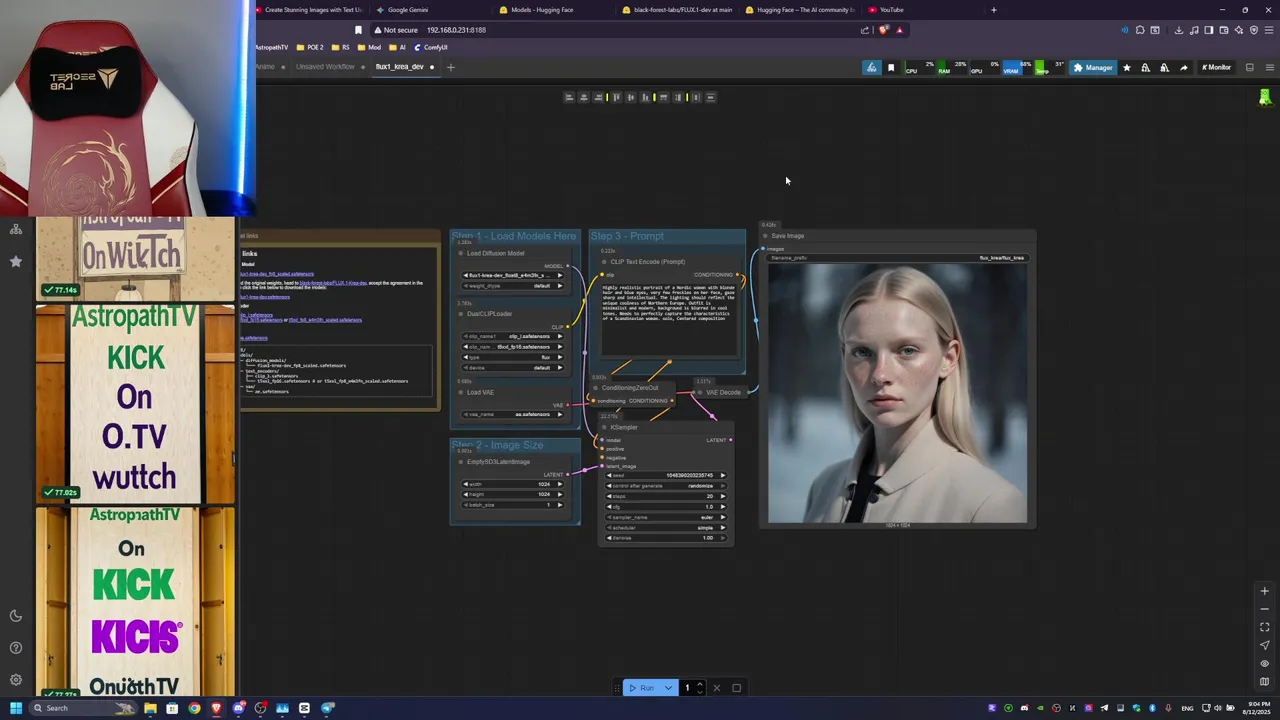This screenshot has height=720, width=1280.
Task: Open the device dropdown in DualCLIPLoader
Action: click(x=513, y=367)
